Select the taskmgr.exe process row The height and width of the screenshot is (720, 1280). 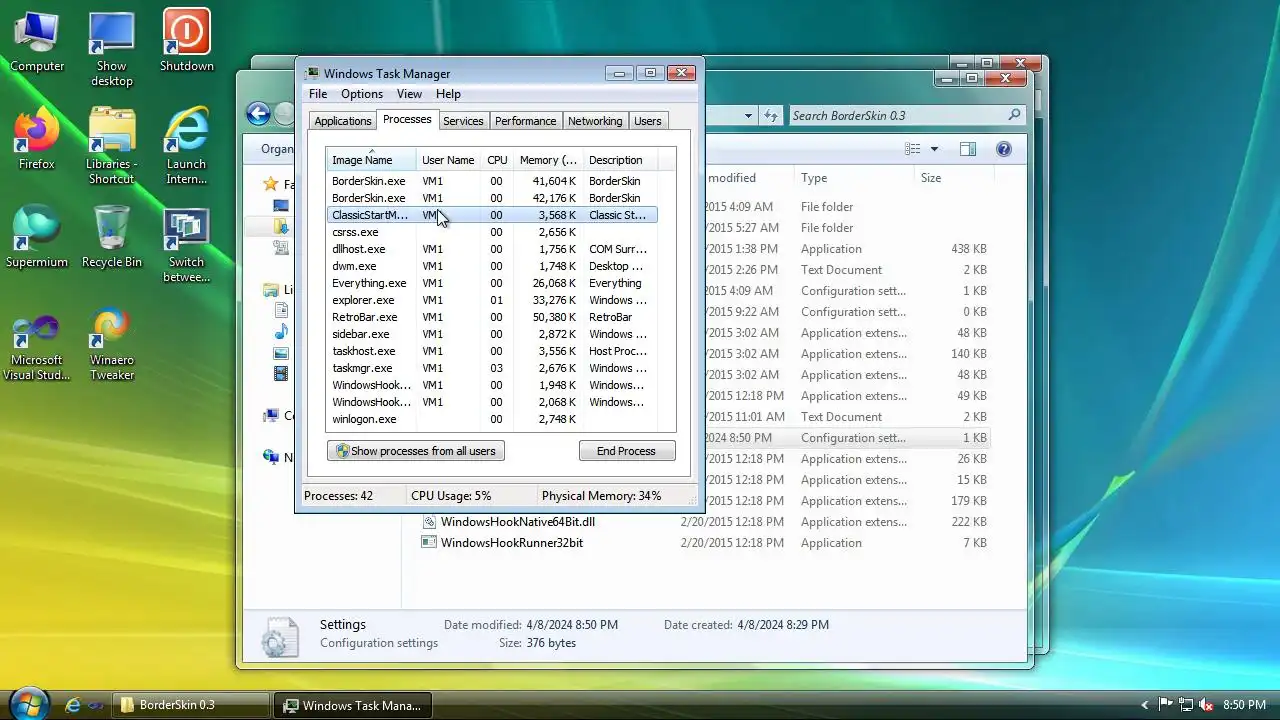[x=493, y=368]
